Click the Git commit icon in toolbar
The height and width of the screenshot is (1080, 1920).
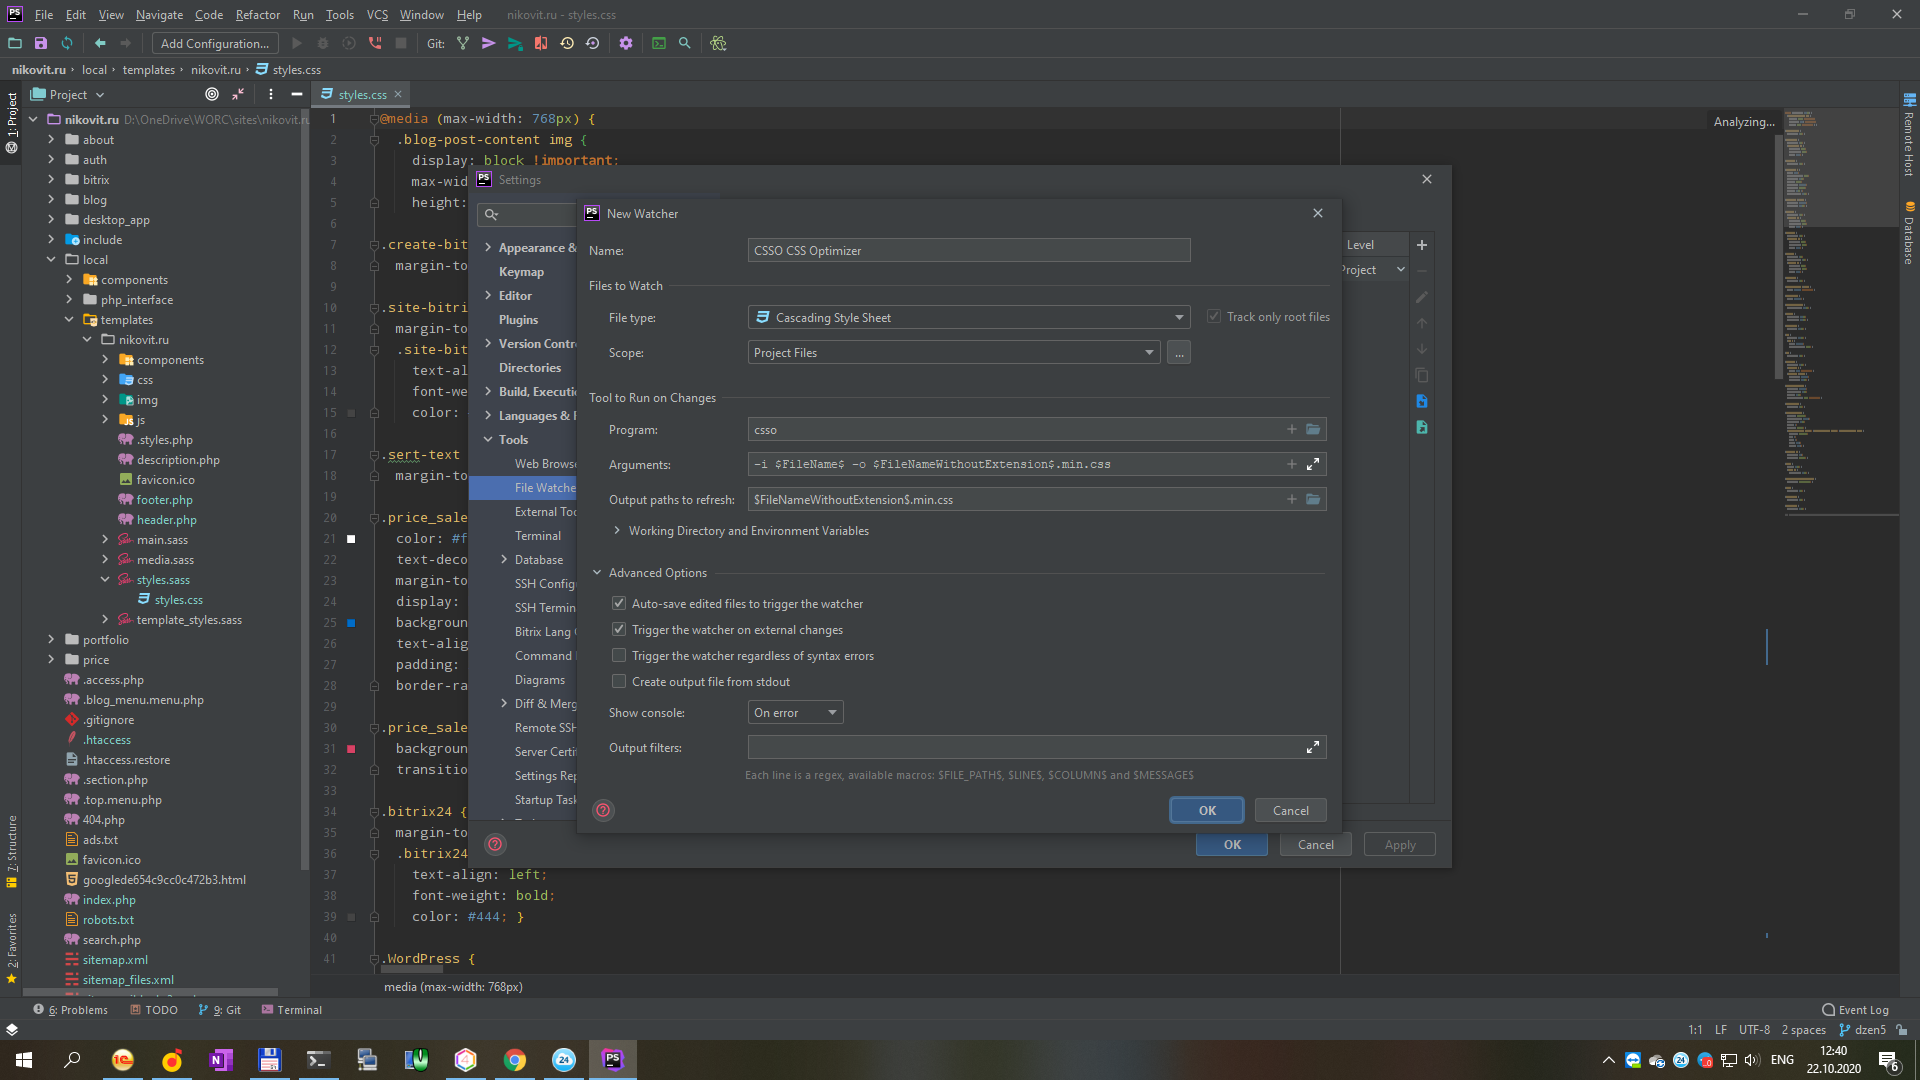click(x=489, y=43)
